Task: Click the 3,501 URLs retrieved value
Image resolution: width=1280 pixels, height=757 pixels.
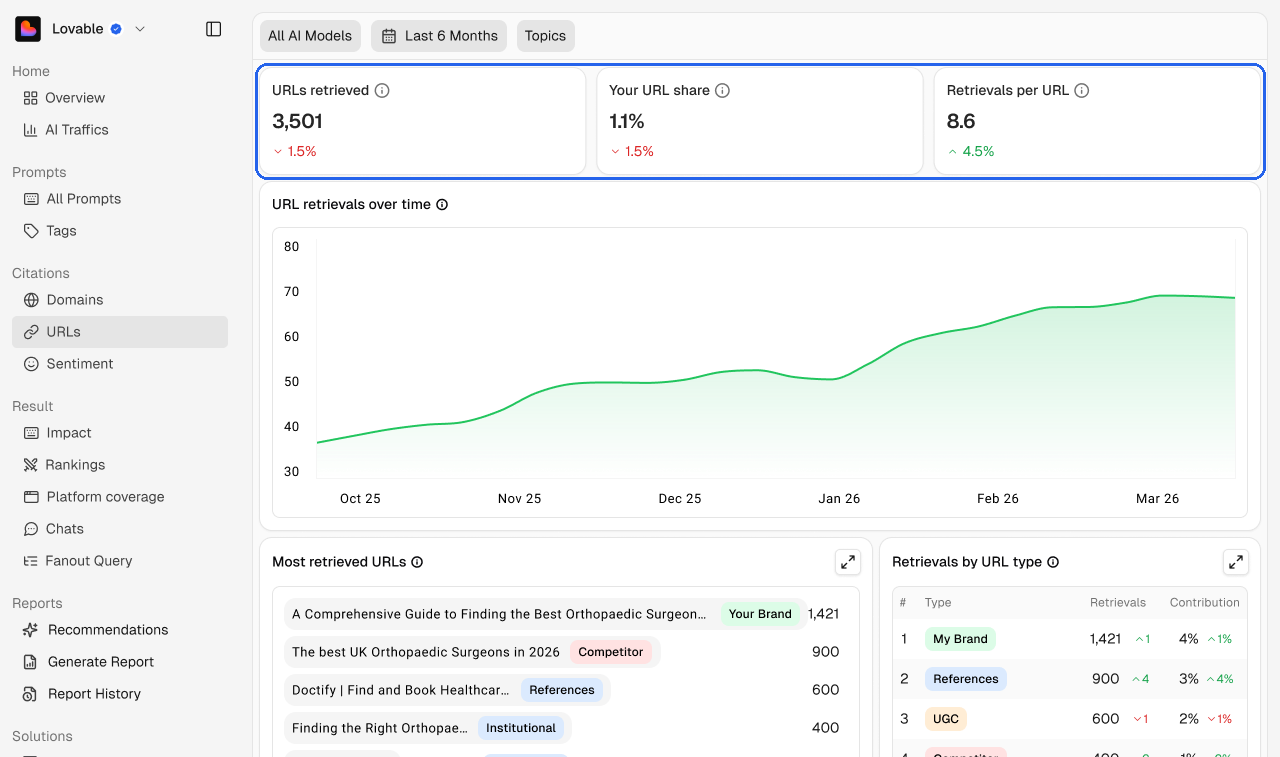Action: pos(297,121)
